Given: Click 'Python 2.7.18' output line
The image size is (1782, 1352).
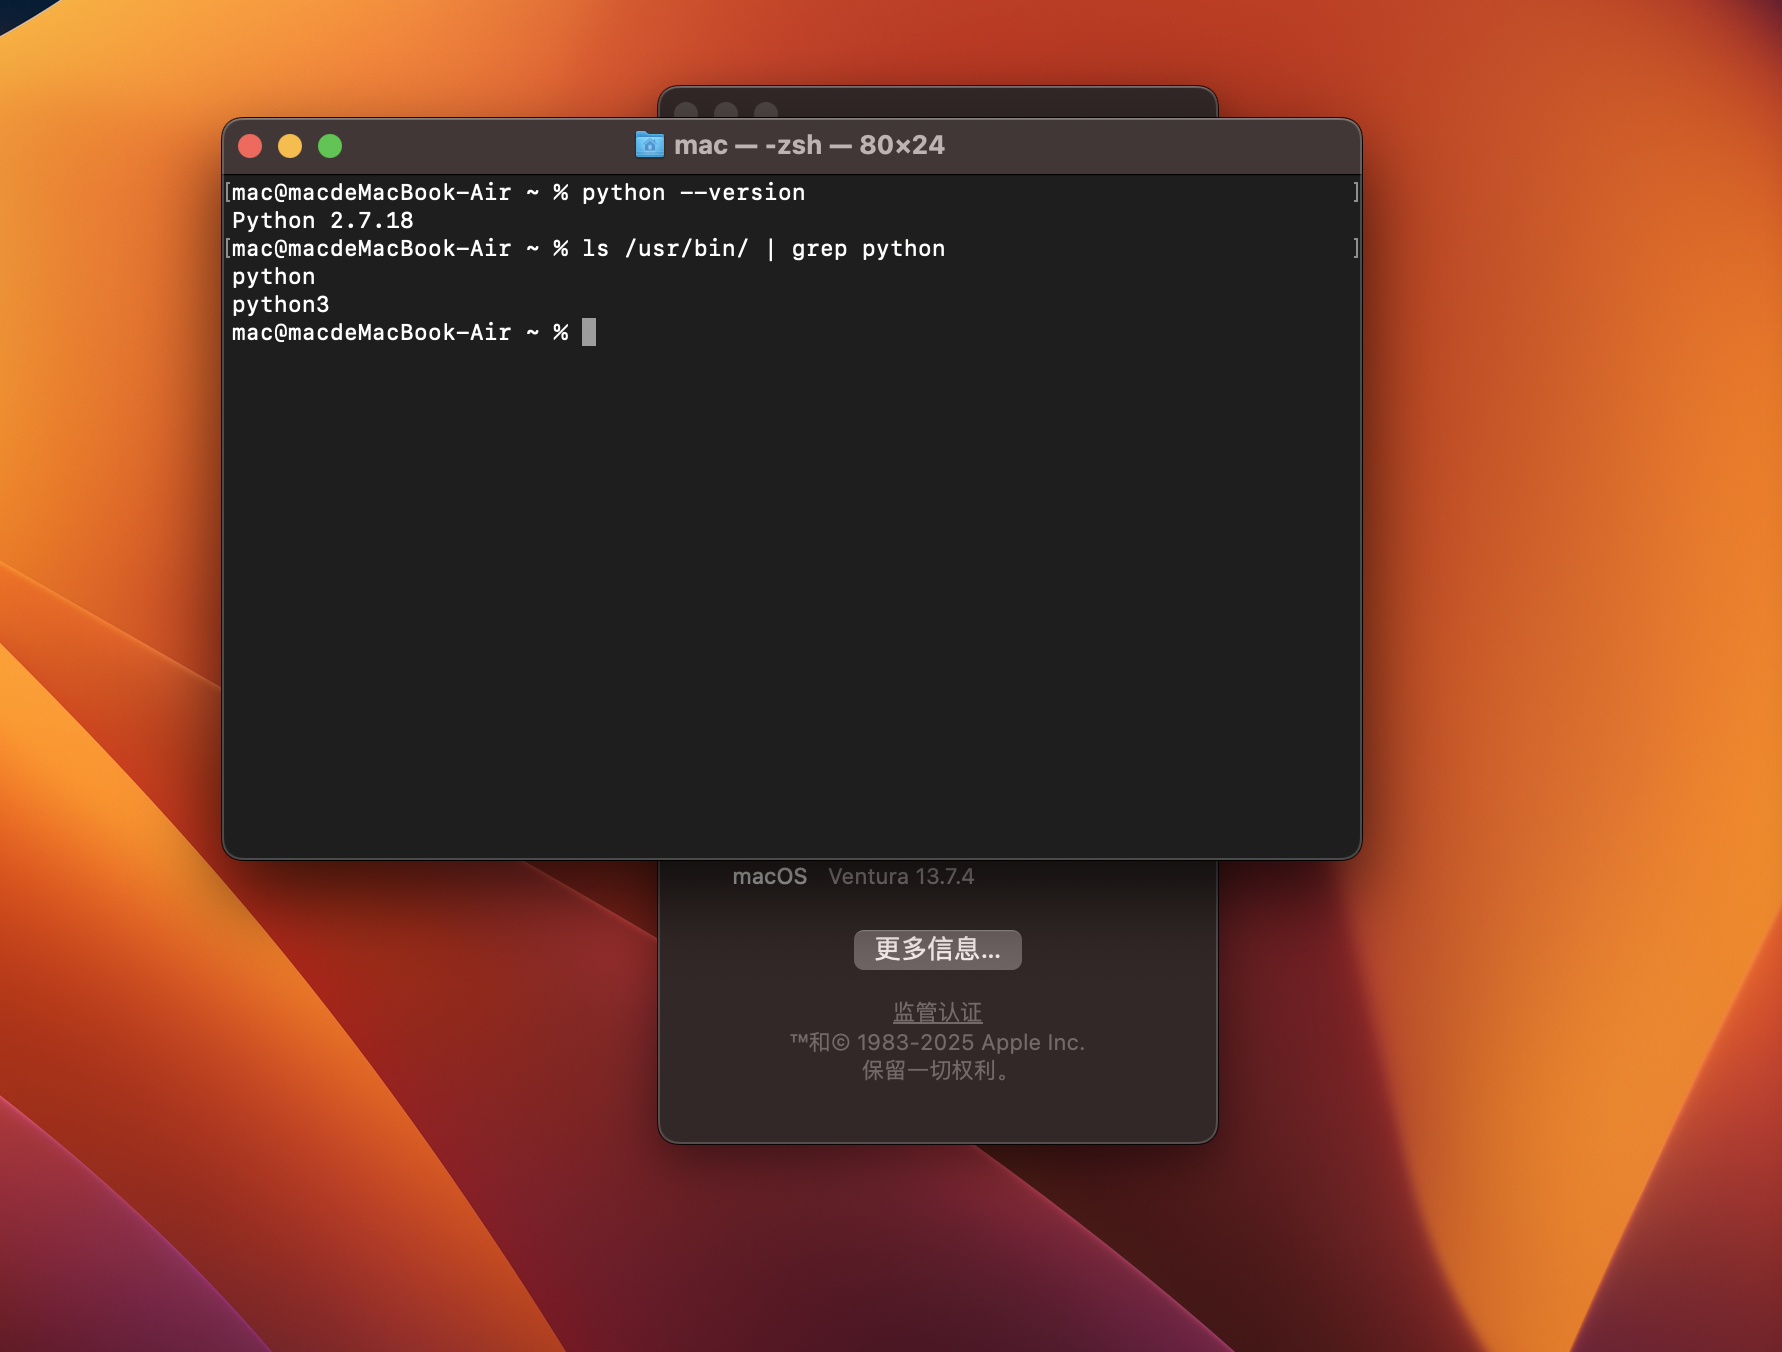Looking at the screenshot, I should point(322,220).
